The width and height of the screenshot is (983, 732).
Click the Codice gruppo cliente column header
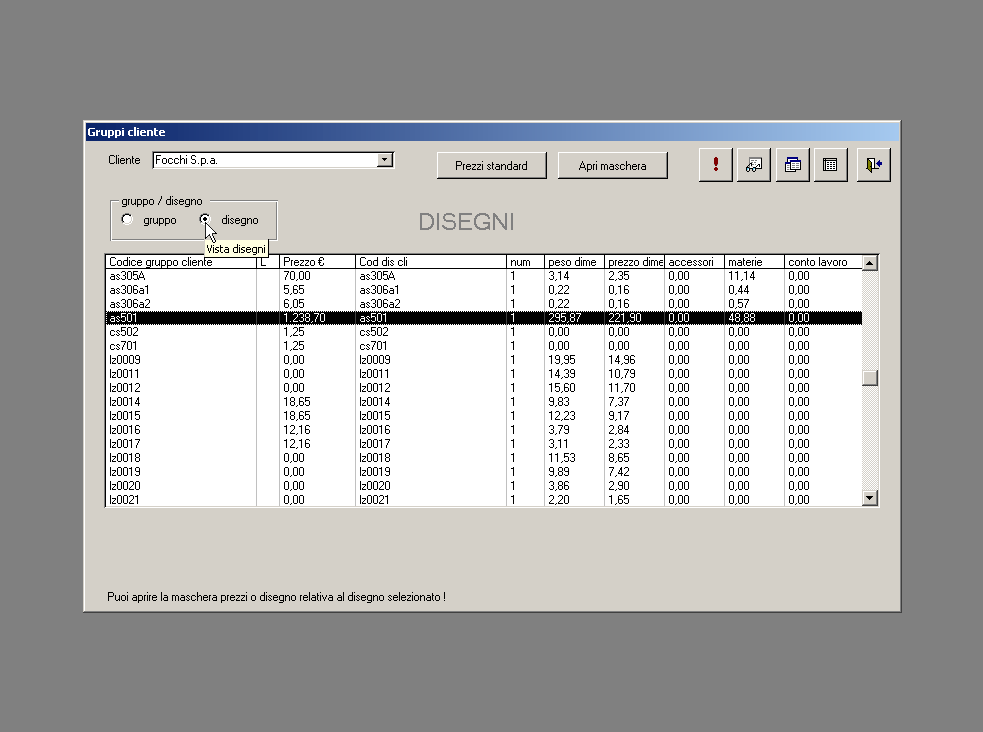tap(181, 262)
